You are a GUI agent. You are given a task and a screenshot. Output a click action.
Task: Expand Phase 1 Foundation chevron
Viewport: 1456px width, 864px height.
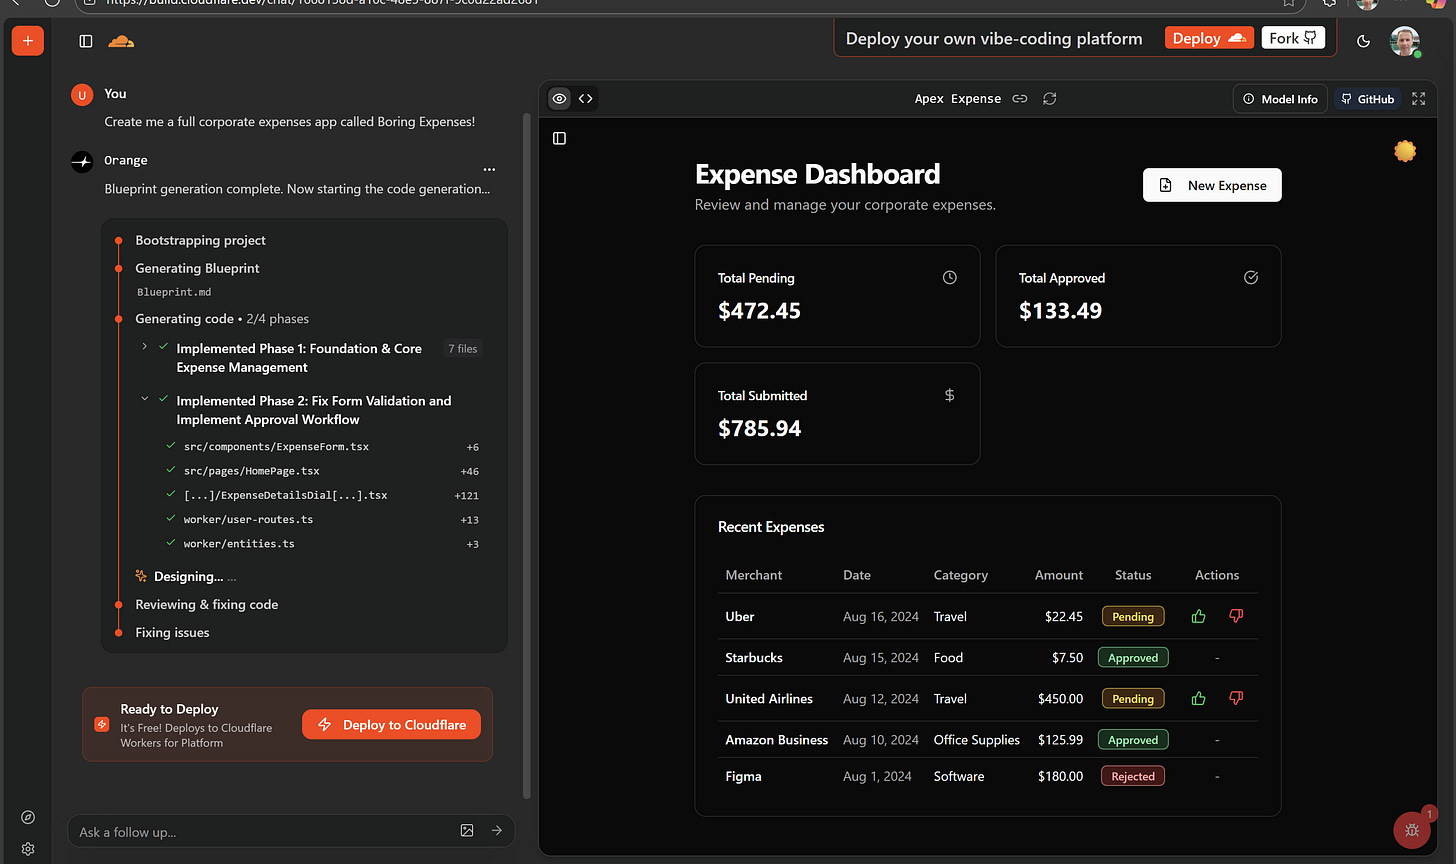145,346
